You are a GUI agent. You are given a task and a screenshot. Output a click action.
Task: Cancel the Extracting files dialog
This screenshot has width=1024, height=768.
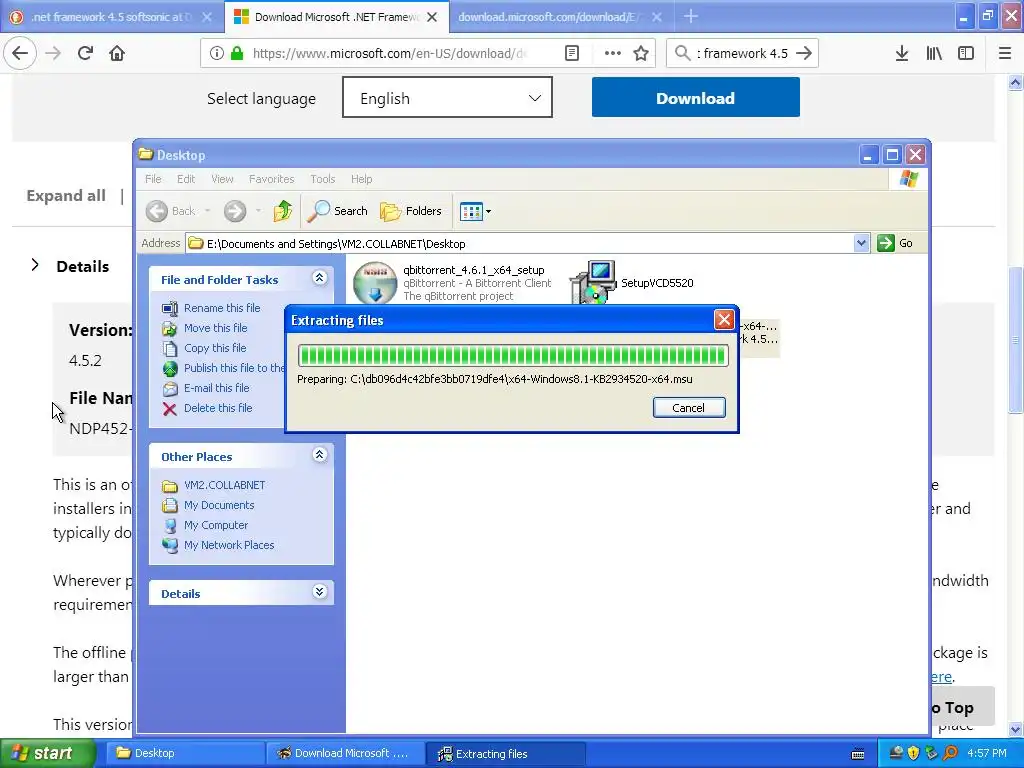pos(689,408)
